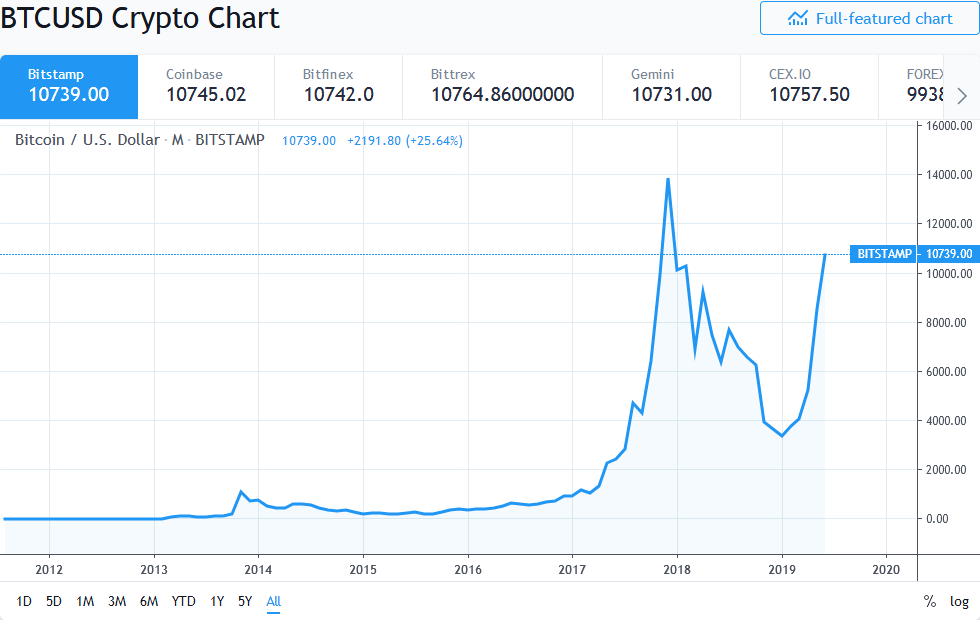The image size is (980, 620).
Task: Toggle logarithmic scale with the log button
Action: pos(958,601)
